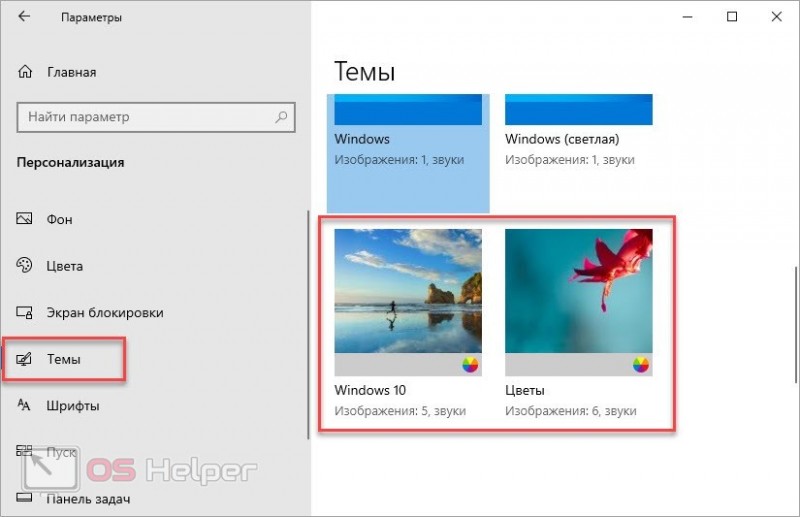This screenshot has width=800, height=517.
Task: Click 'Изображения: 6, звуки' caption
Action: pos(570,410)
